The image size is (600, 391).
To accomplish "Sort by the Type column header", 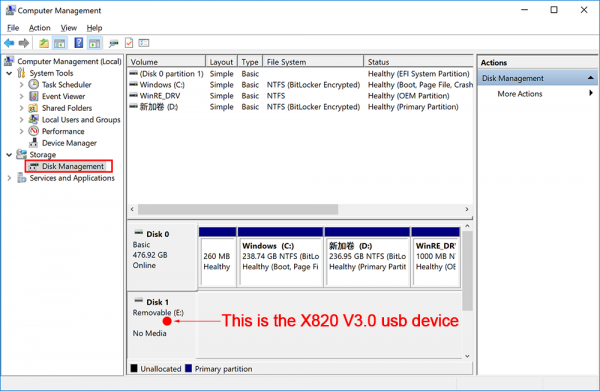I will click(250, 62).
